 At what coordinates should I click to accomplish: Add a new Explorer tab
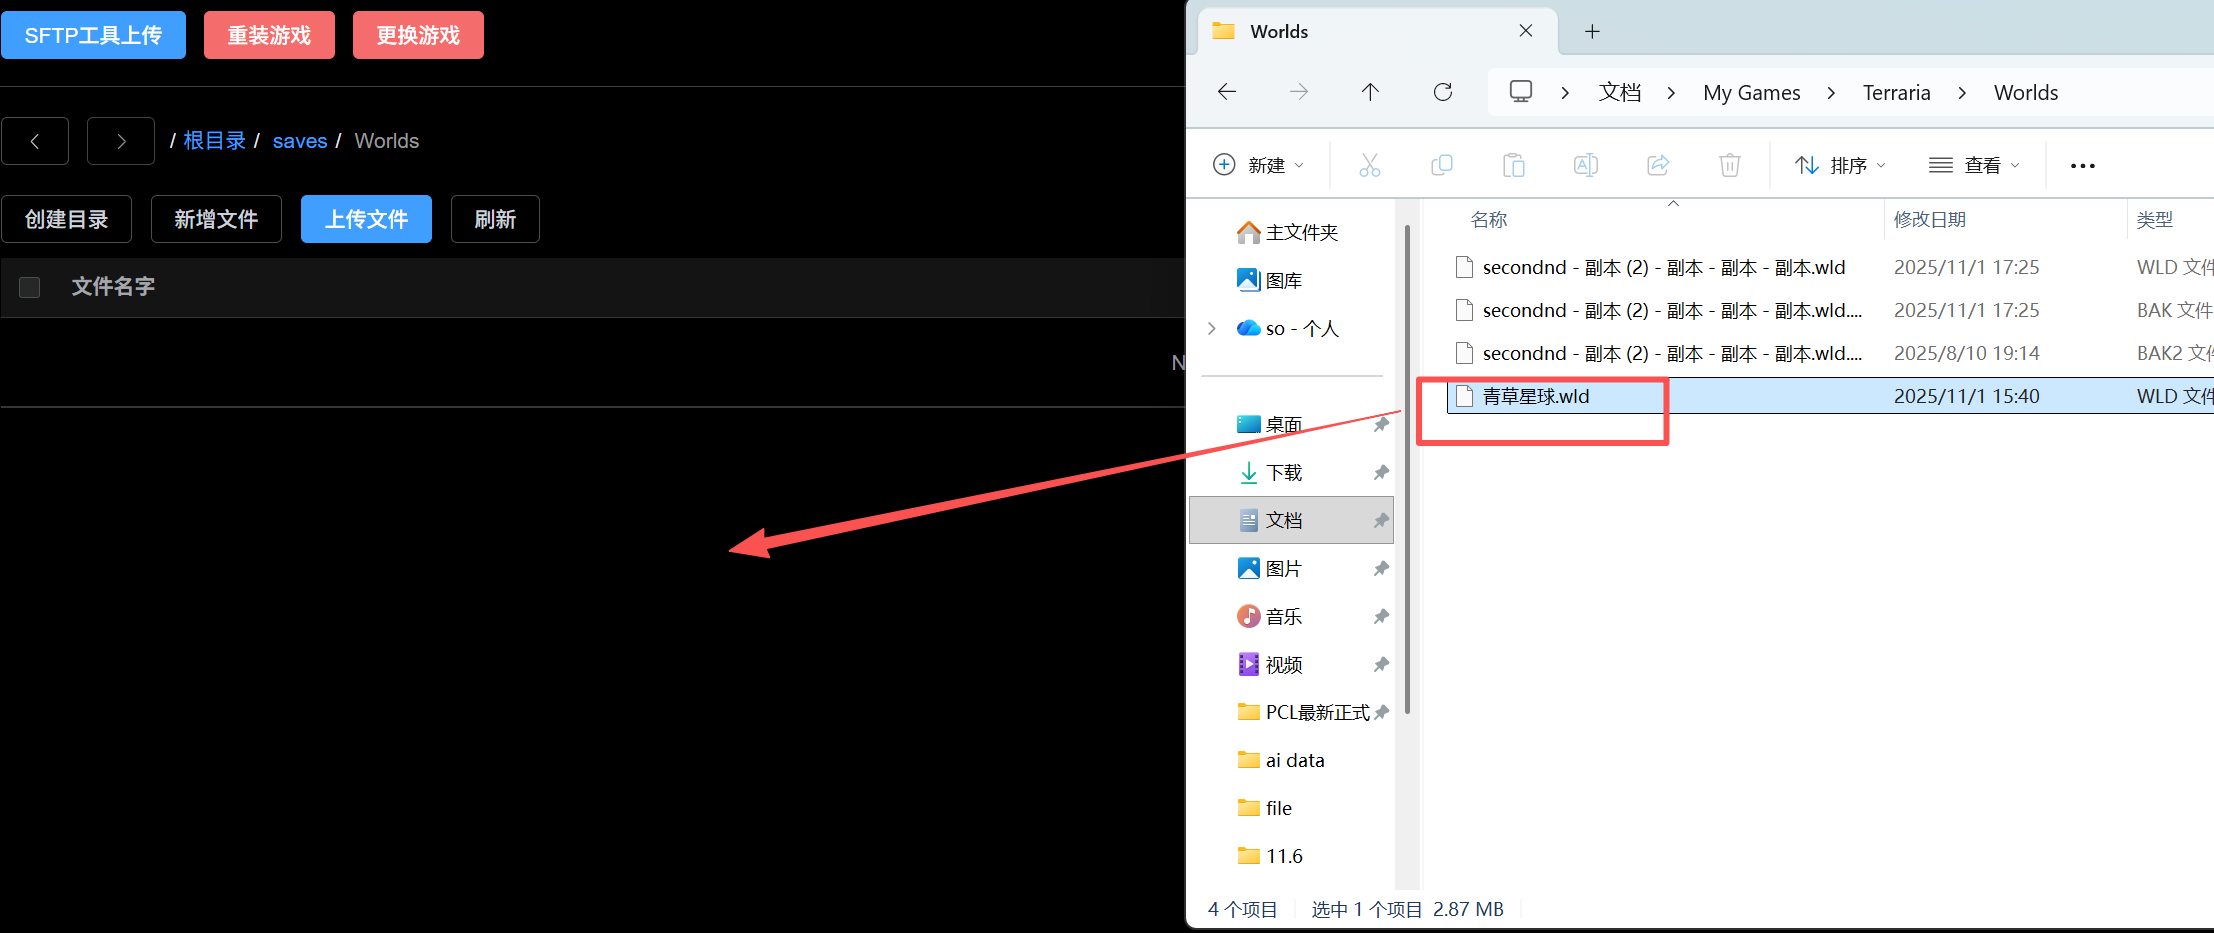tap(1592, 32)
